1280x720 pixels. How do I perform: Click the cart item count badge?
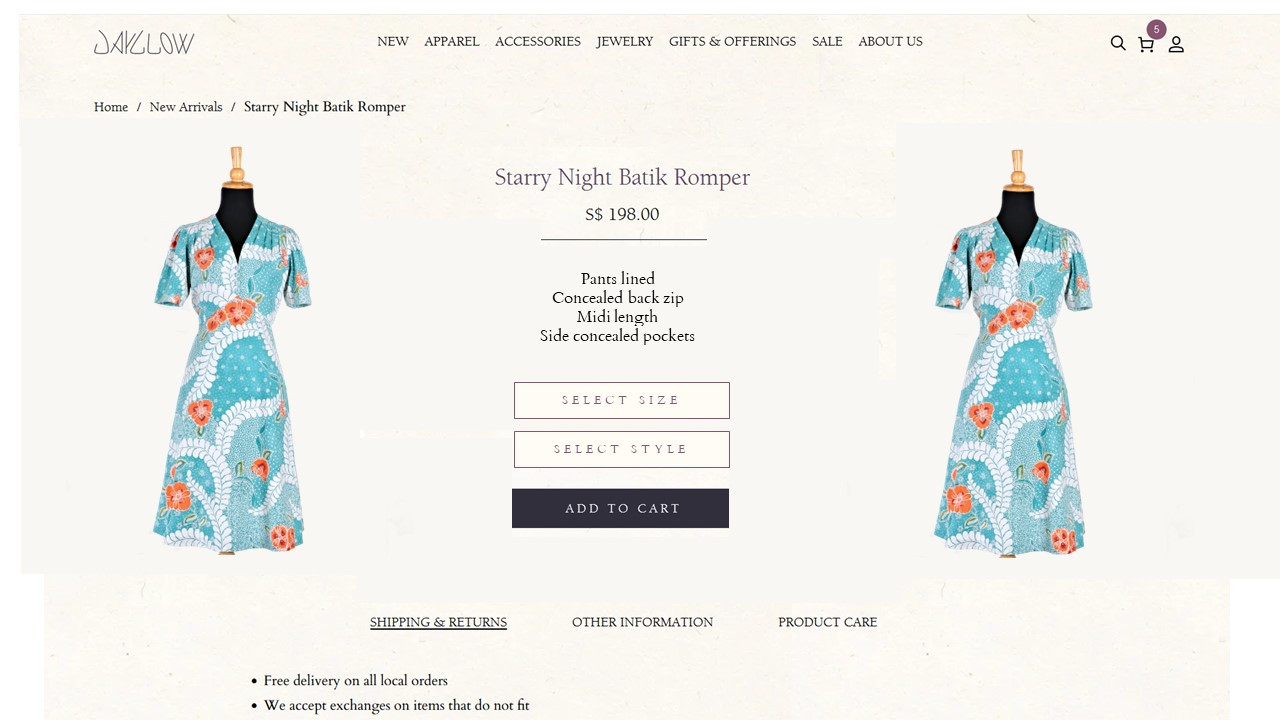coord(1157,29)
